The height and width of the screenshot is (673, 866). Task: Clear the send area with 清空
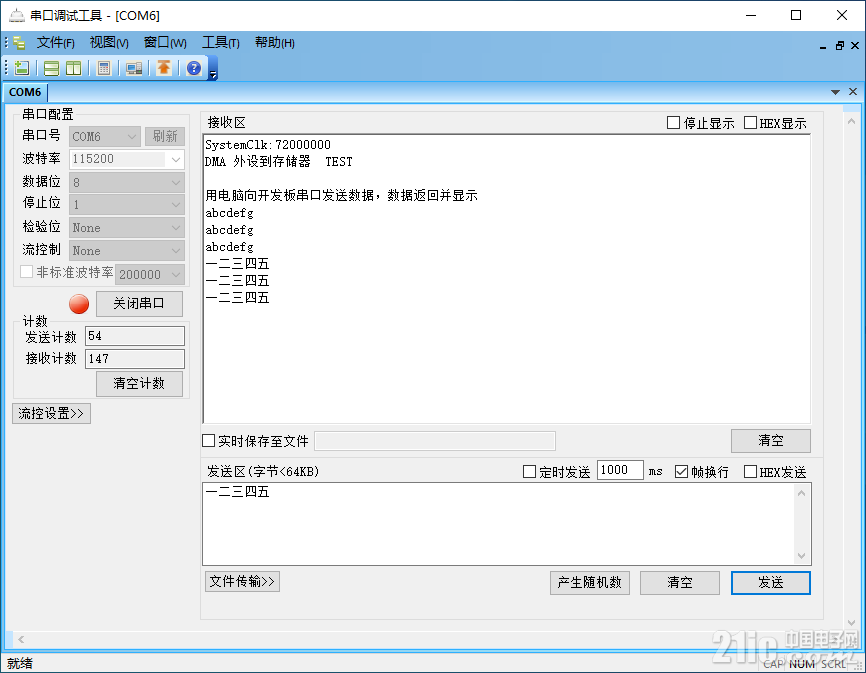(680, 582)
